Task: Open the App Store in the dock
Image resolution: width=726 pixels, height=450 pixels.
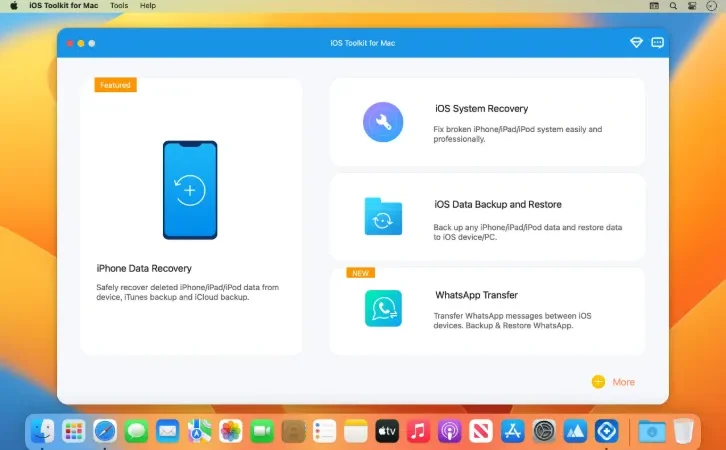Action: (x=512, y=431)
